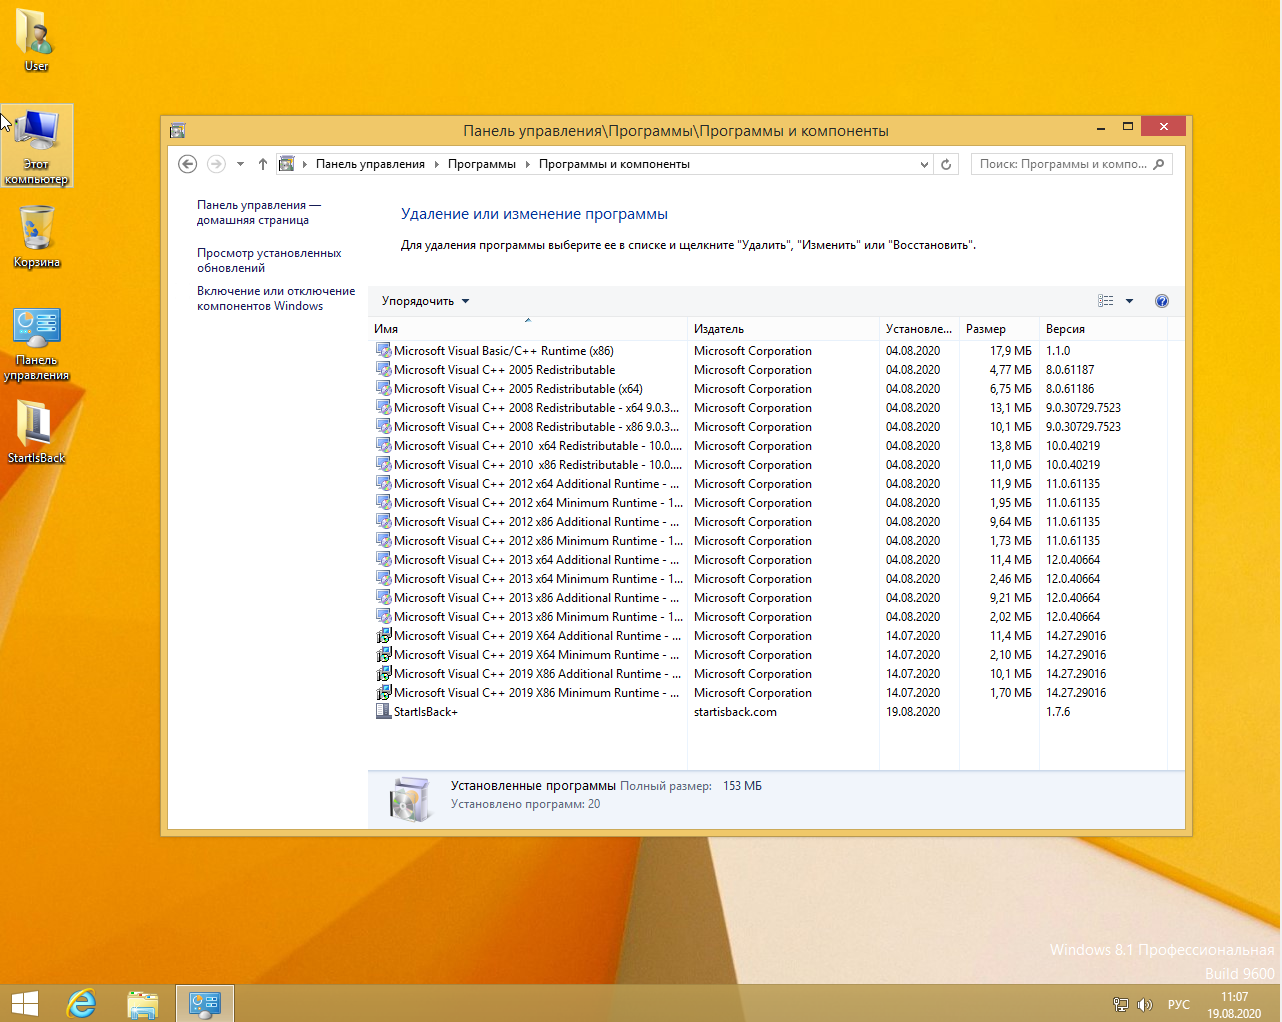Click the Up one level arrow

[263, 164]
